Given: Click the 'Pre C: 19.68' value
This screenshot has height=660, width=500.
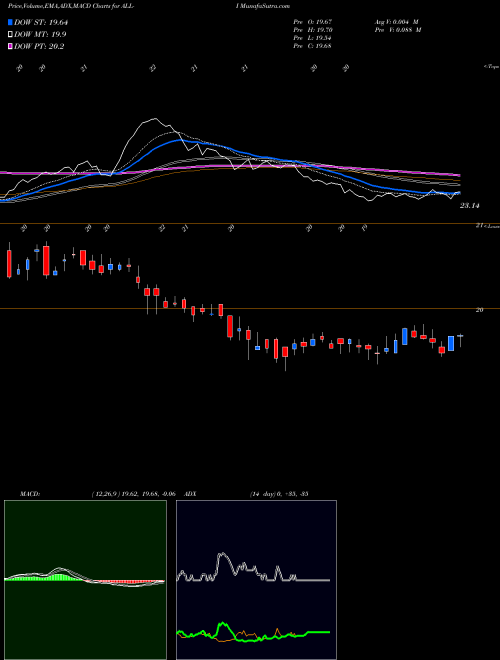Looking at the screenshot, I should pyautogui.click(x=312, y=46).
